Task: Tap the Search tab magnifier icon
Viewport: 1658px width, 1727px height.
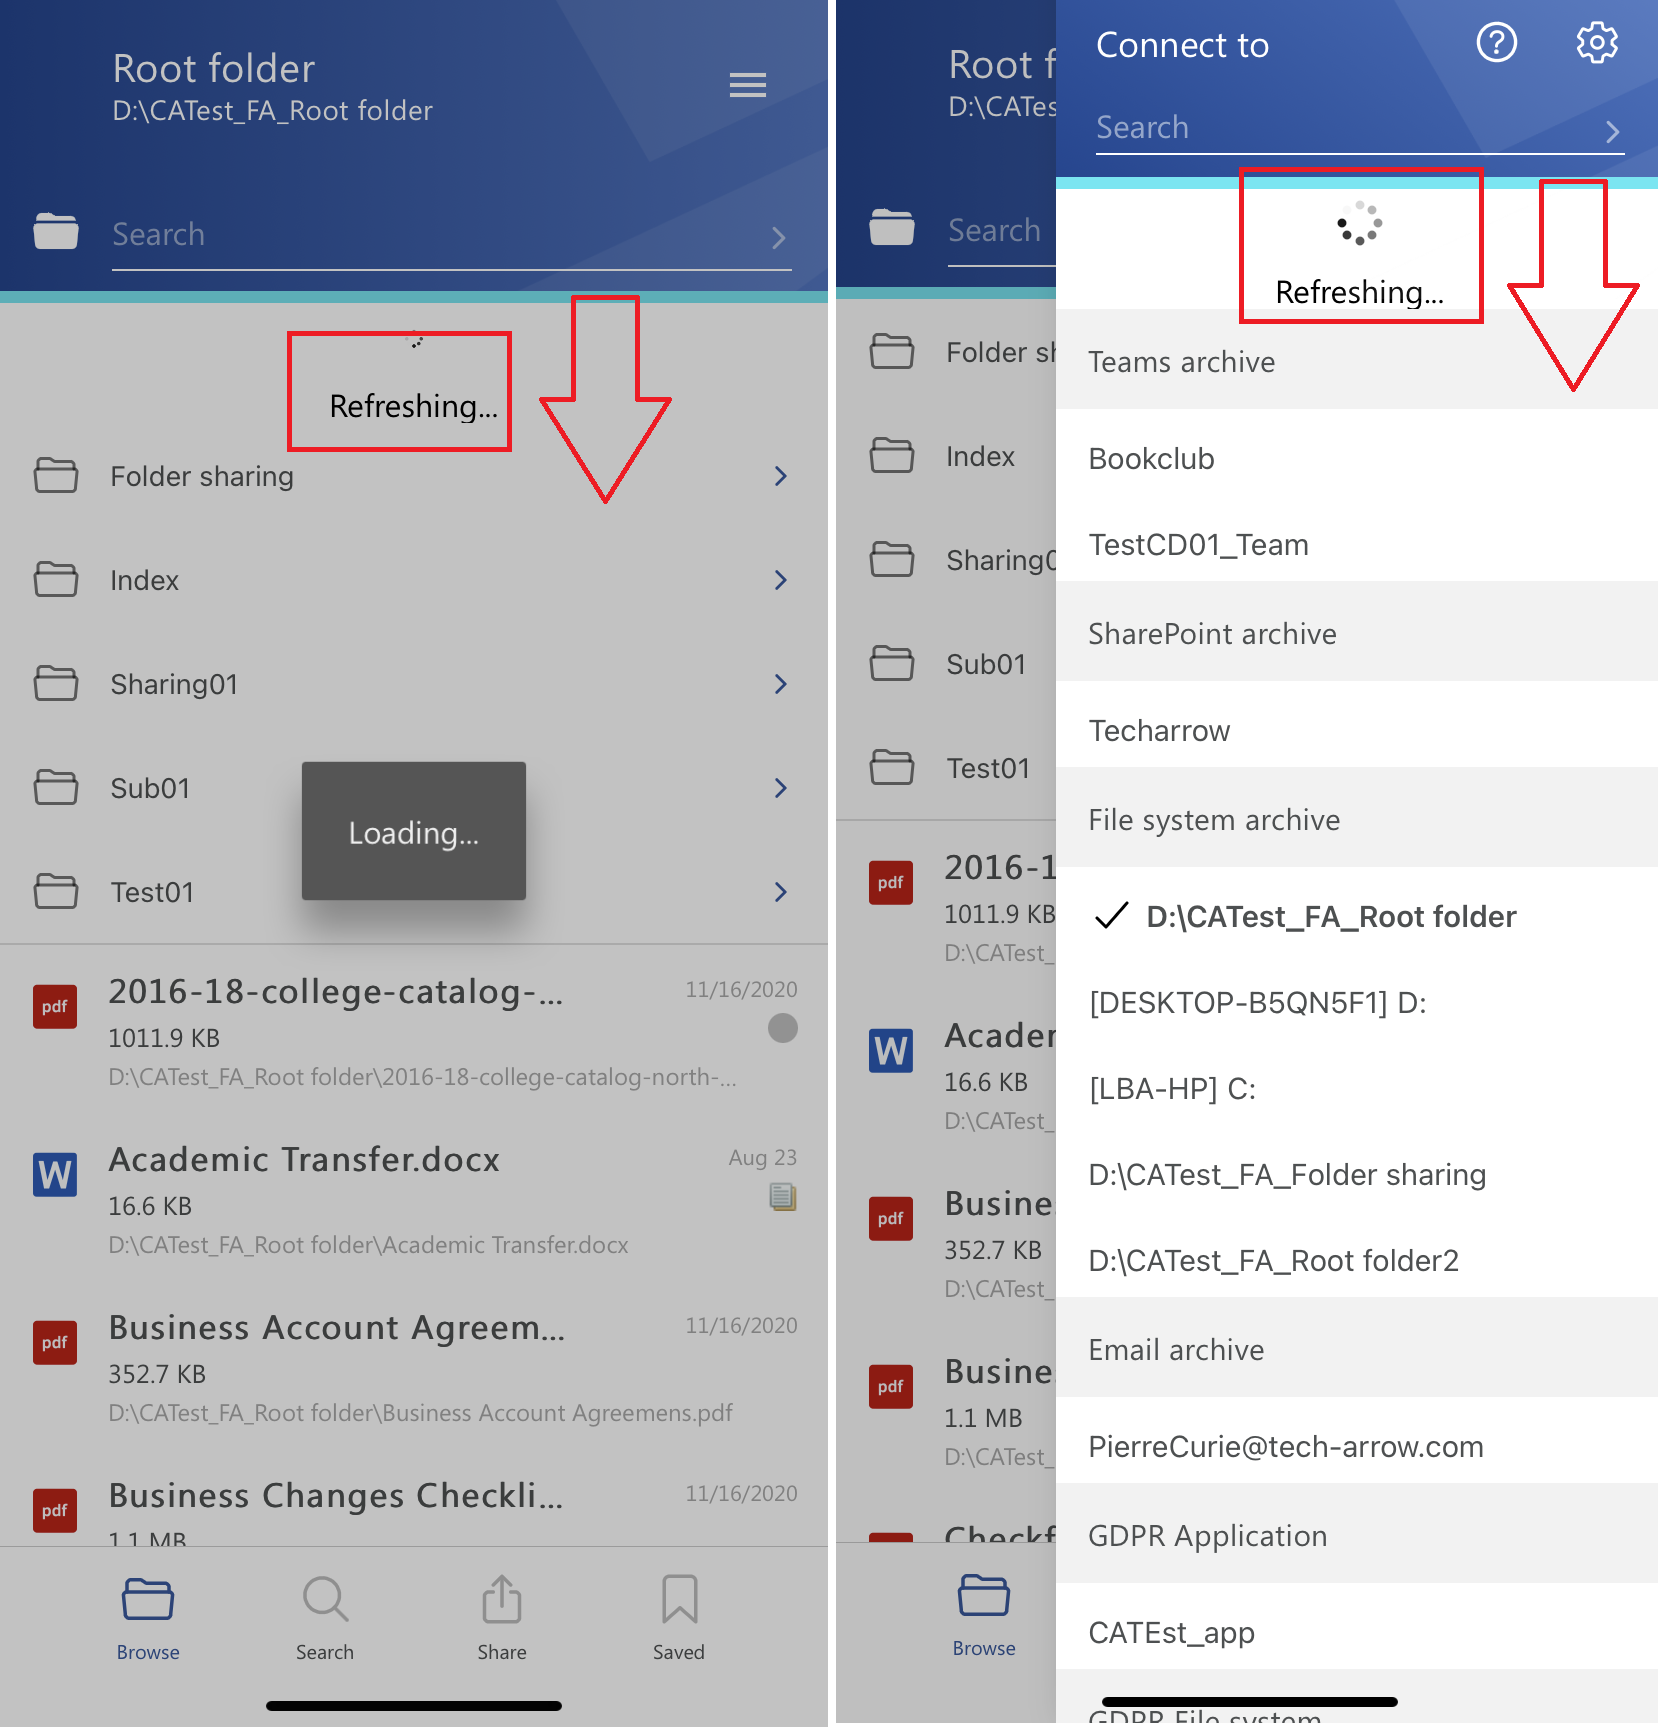Action: point(325,1601)
